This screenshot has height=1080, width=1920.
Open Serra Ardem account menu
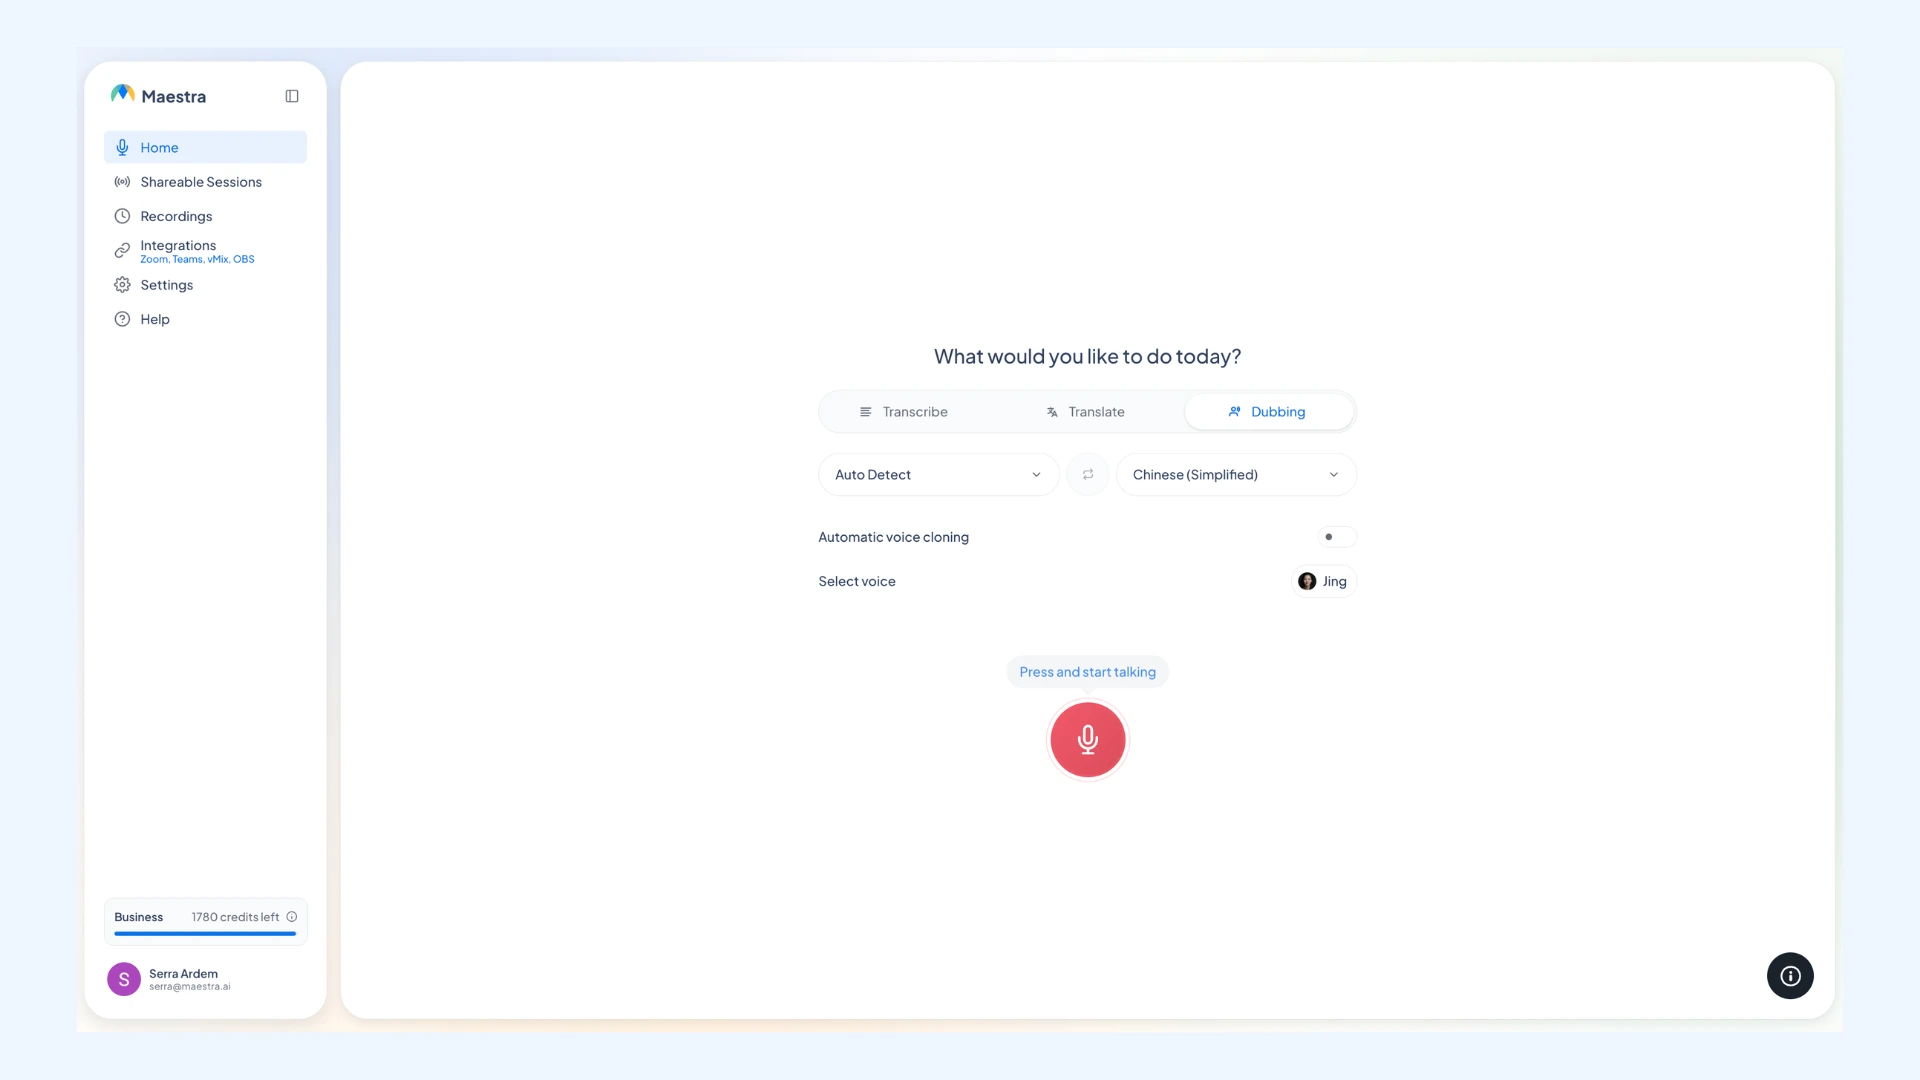[x=205, y=979]
